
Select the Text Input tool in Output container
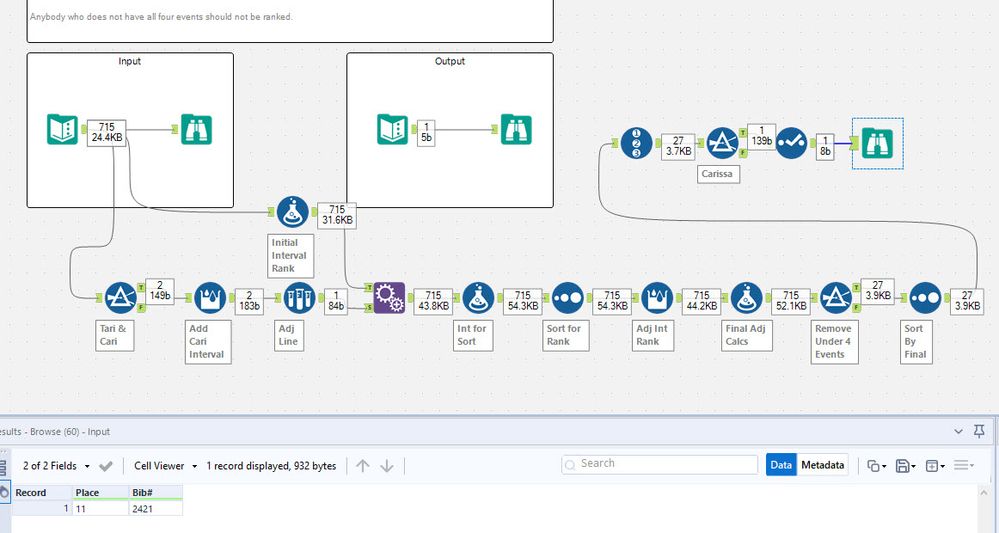coord(392,129)
